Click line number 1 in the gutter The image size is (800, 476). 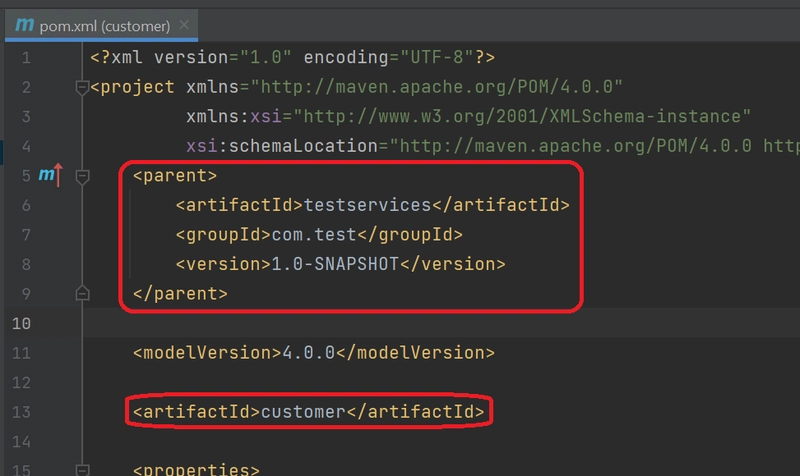[26, 58]
